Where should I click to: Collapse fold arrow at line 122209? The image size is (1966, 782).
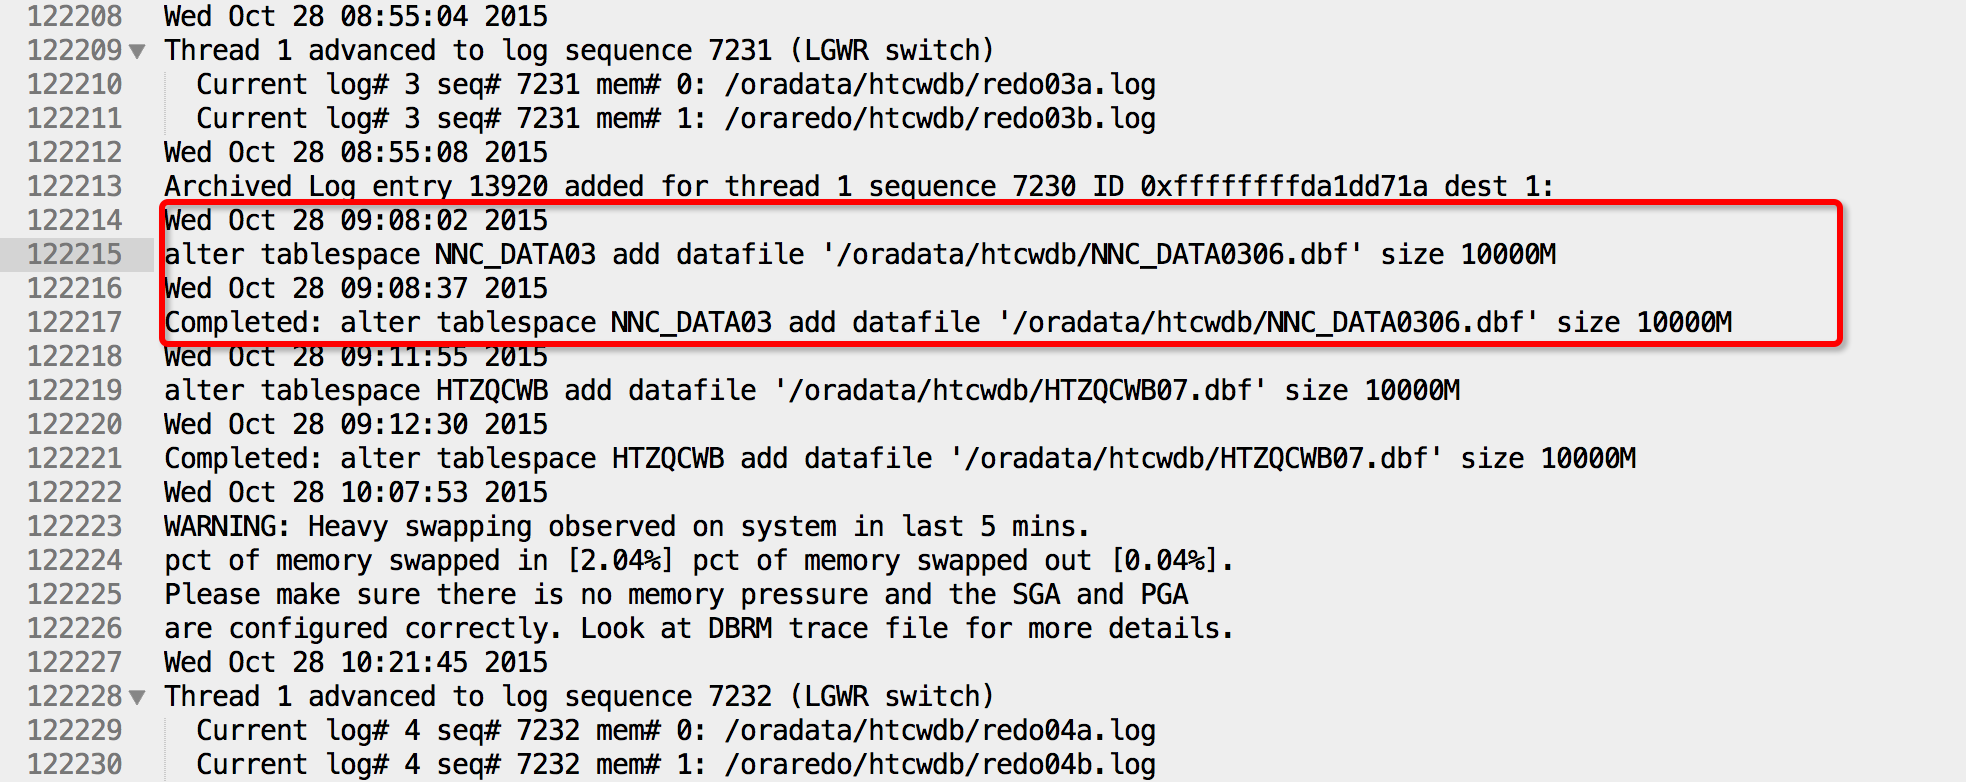[137, 51]
